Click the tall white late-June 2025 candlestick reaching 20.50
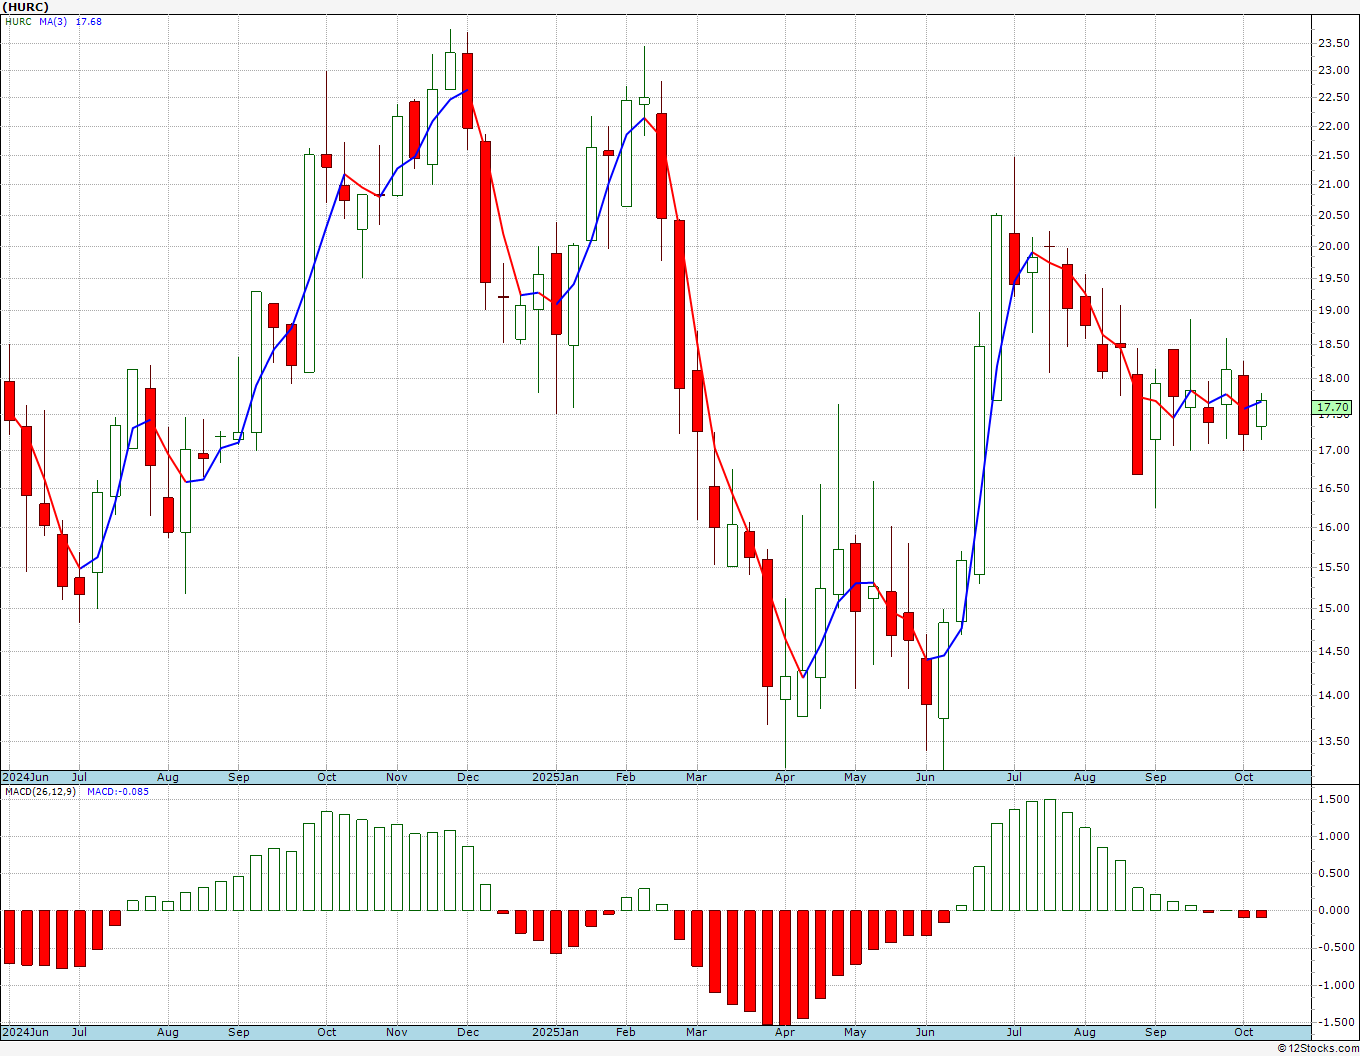The height and width of the screenshot is (1056, 1360). (x=996, y=307)
